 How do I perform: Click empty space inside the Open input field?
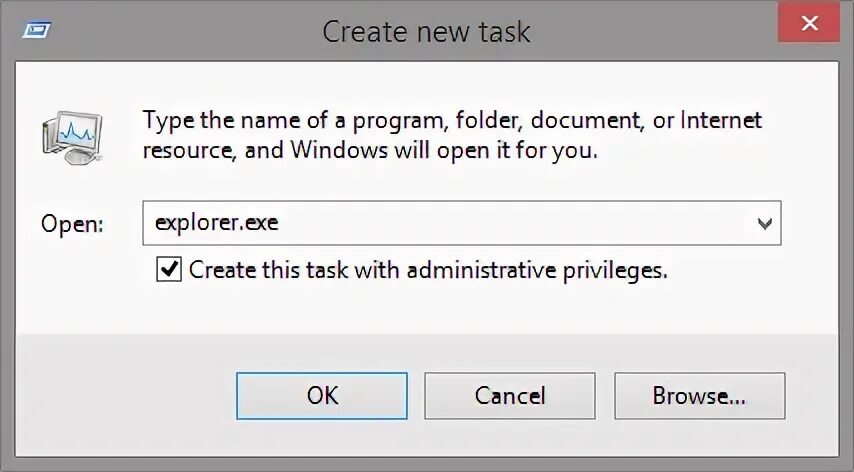click(x=500, y=223)
